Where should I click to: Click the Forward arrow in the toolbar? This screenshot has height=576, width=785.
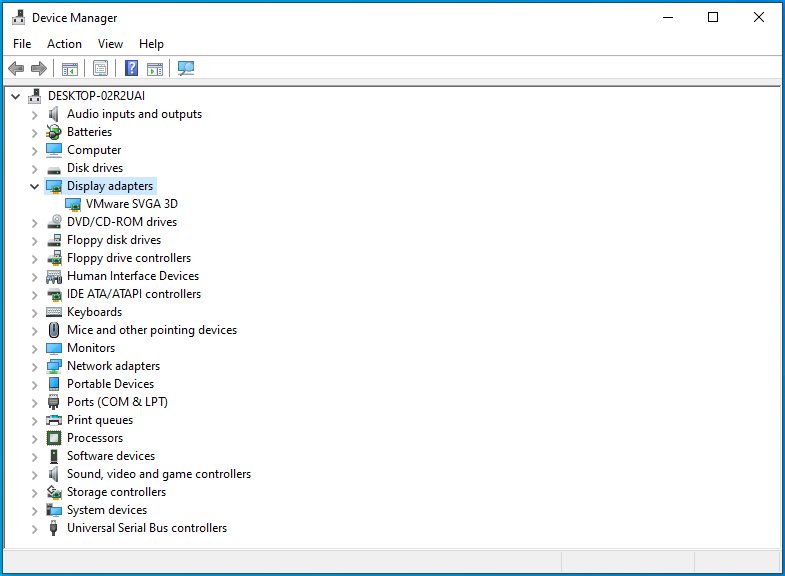[39, 69]
